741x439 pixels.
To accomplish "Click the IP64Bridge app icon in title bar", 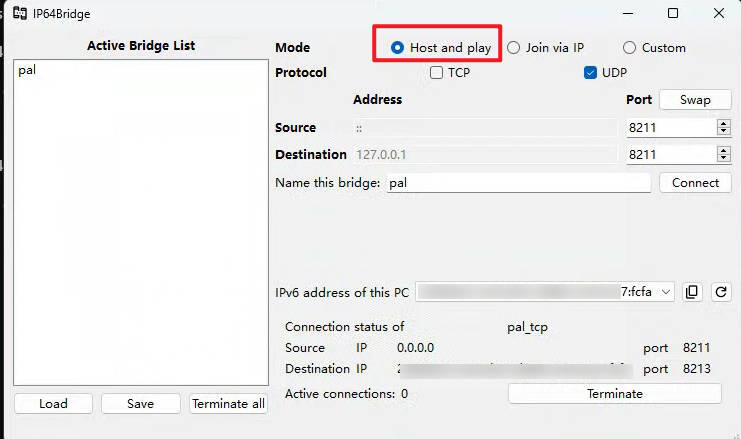I will [x=19, y=13].
